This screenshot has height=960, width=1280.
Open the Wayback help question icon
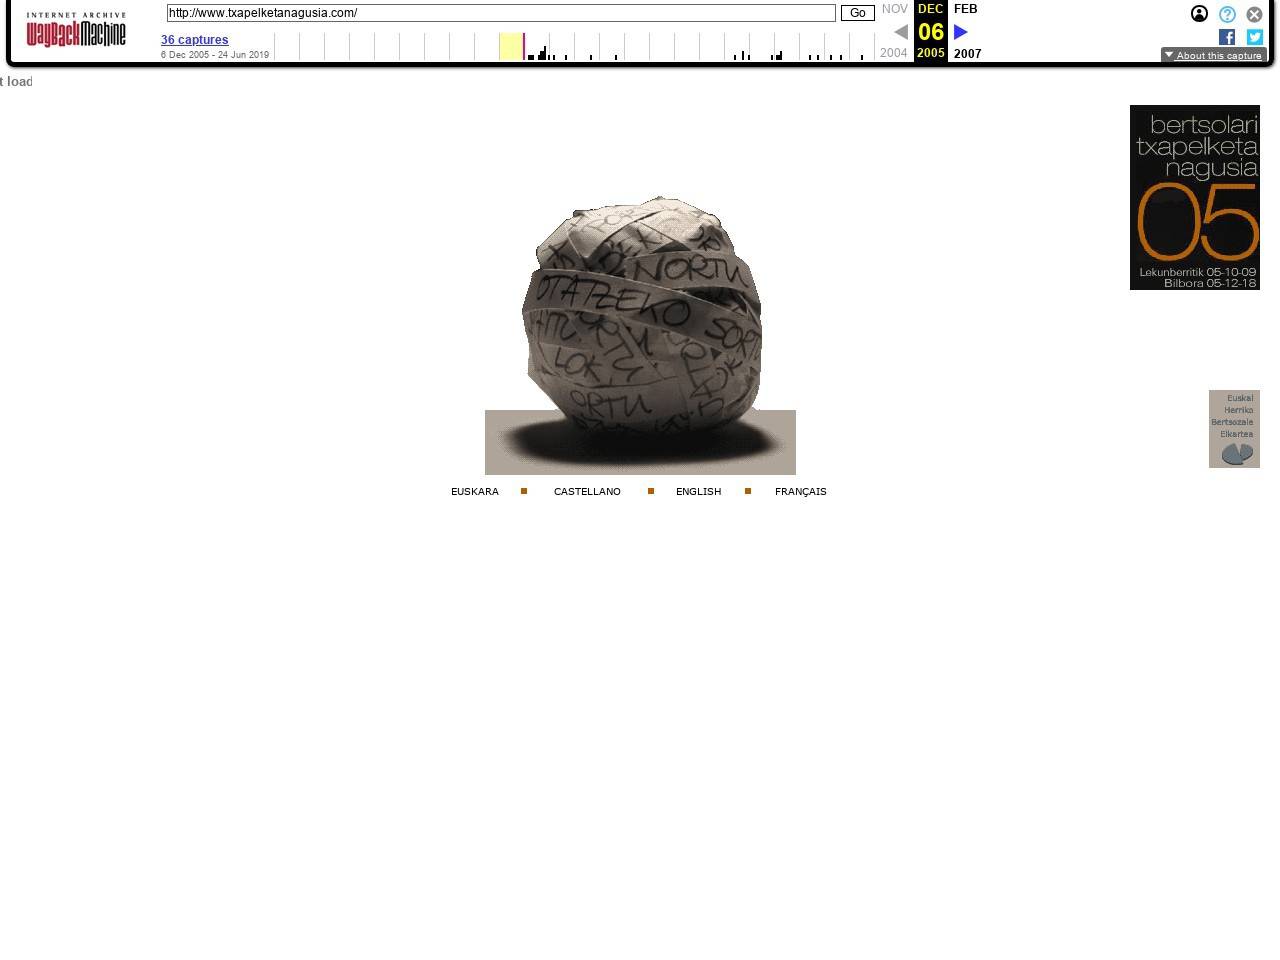tap(1227, 14)
